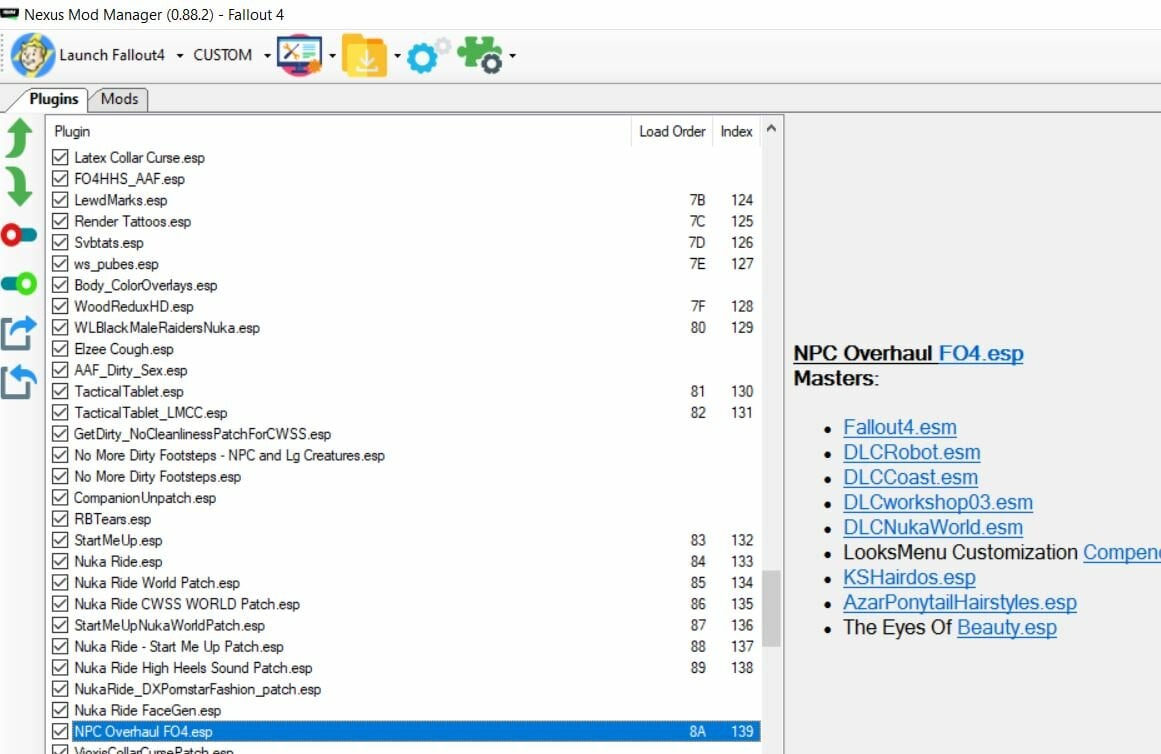This screenshot has width=1161, height=754.
Task: Toggle LewdMarks.esp checkbox
Action: coord(60,200)
